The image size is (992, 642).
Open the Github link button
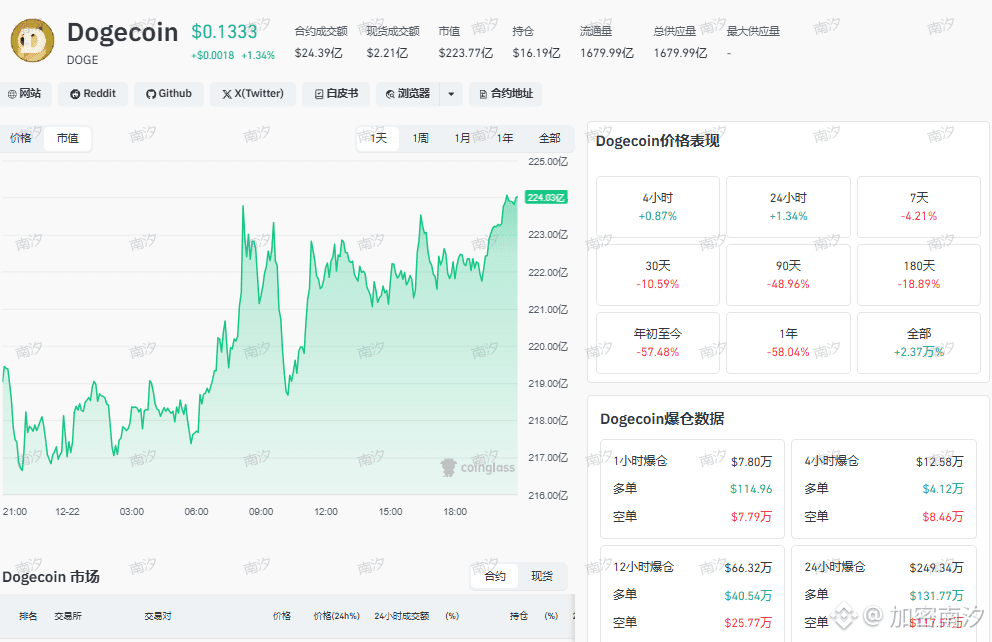click(169, 94)
